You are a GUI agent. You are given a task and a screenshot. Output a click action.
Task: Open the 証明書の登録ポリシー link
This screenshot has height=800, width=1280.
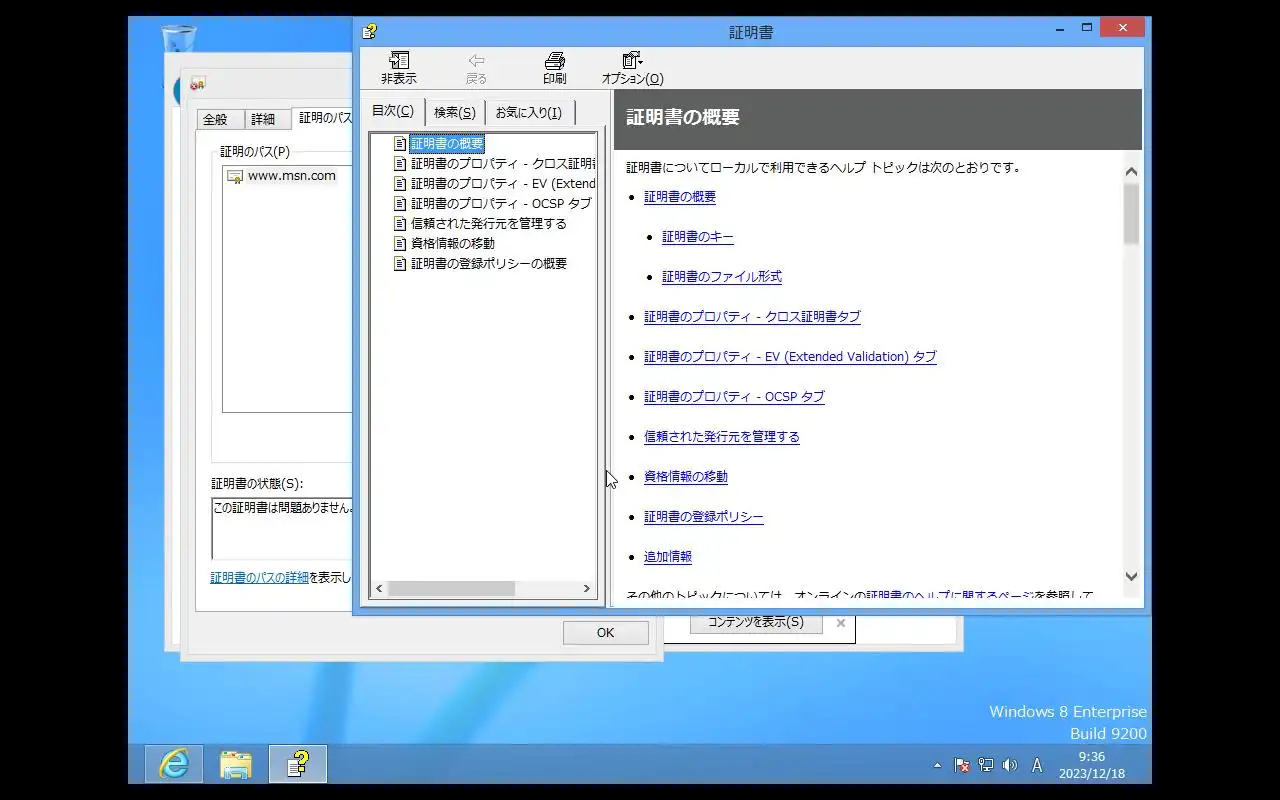[x=704, y=517]
